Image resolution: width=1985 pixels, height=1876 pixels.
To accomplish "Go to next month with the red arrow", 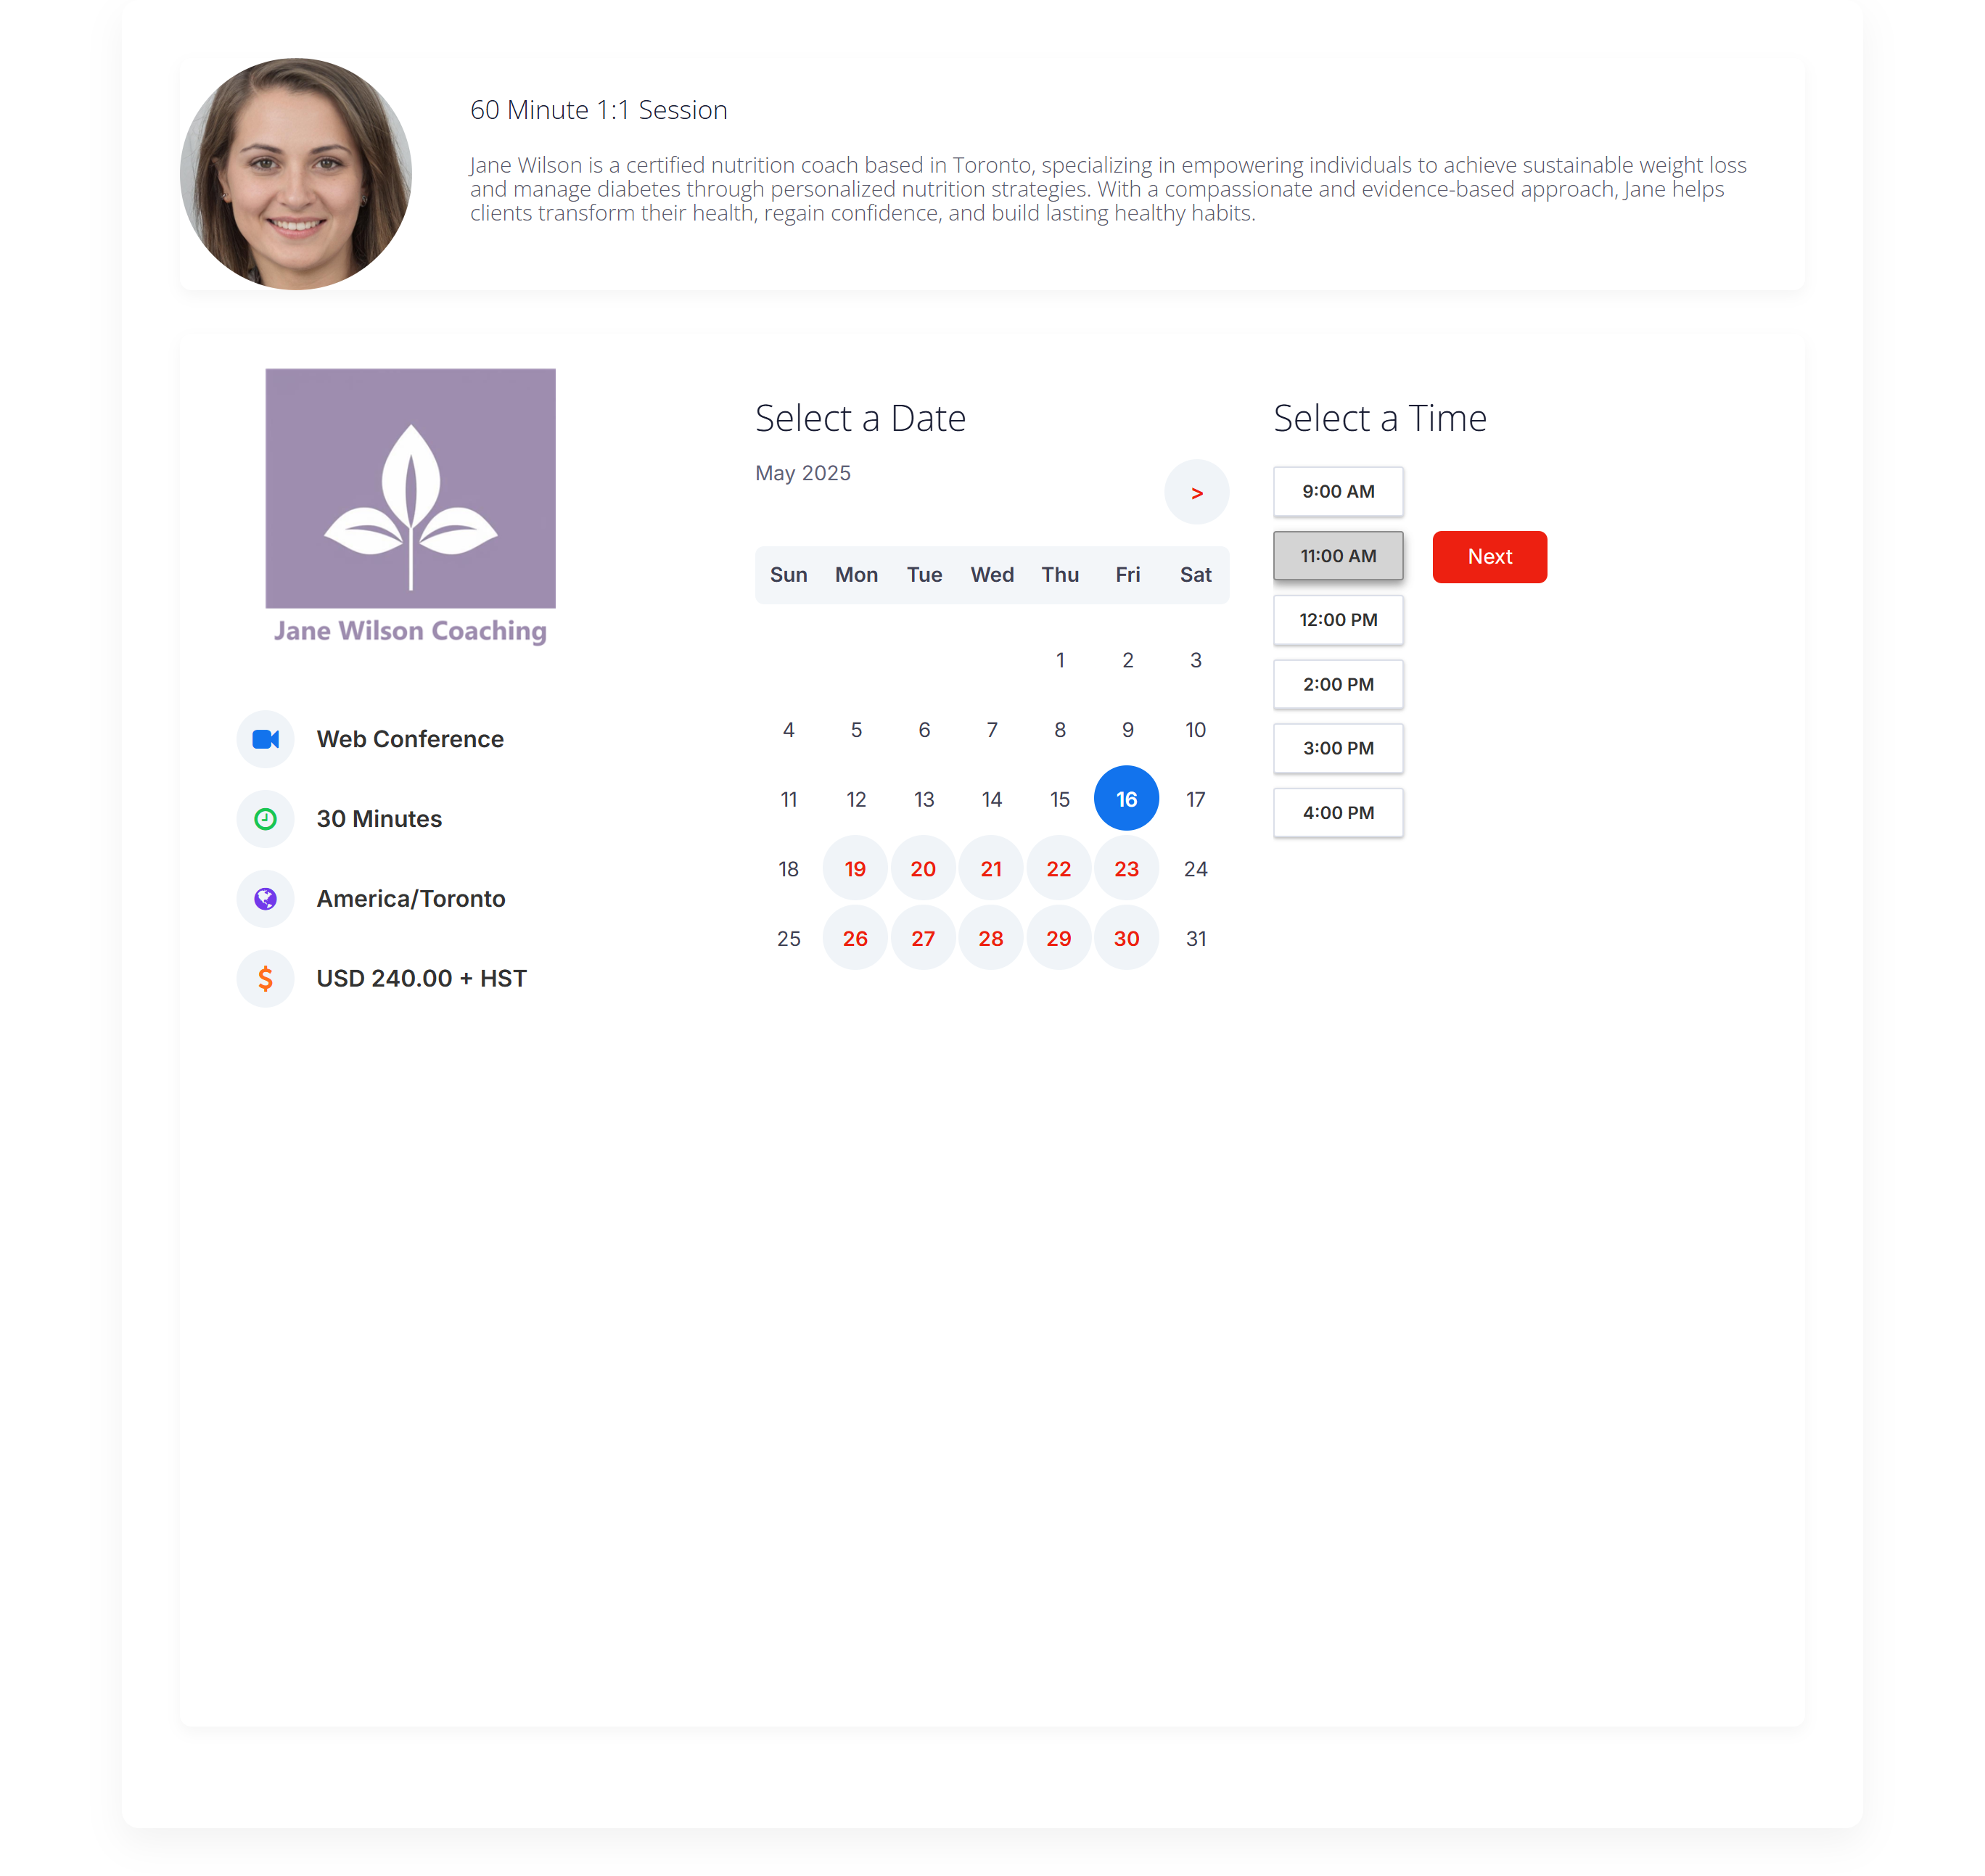I will pyautogui.click(x=1196, y=493).
